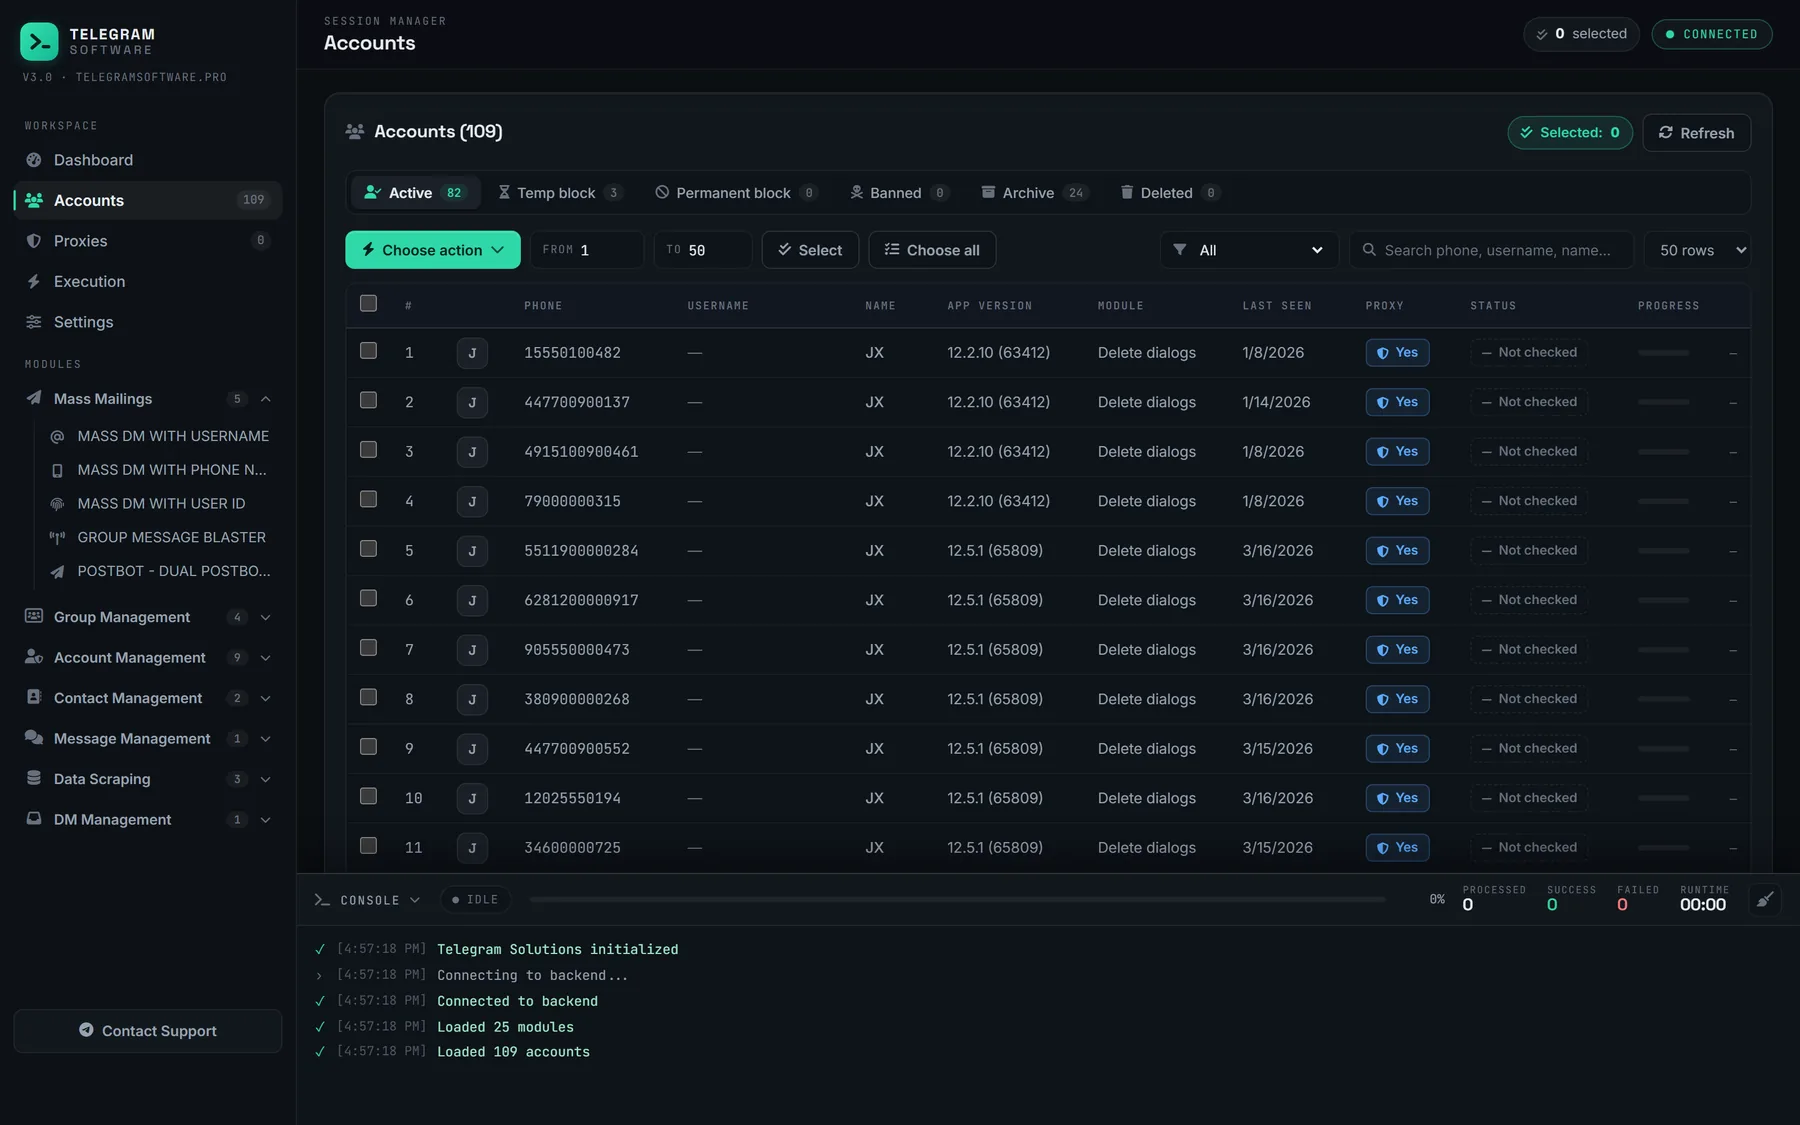The height and width of the screenshot is (1125, 1800).
Task: Click the filter funnel icon
Action: tap(1180, 250)
